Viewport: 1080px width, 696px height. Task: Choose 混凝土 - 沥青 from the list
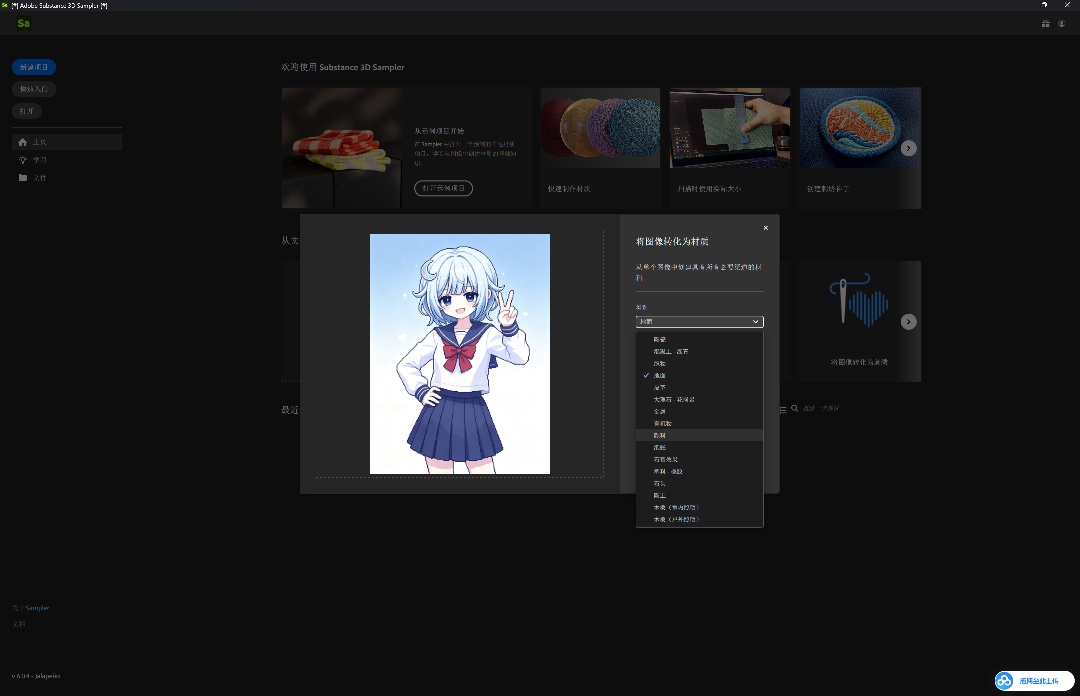699,351
